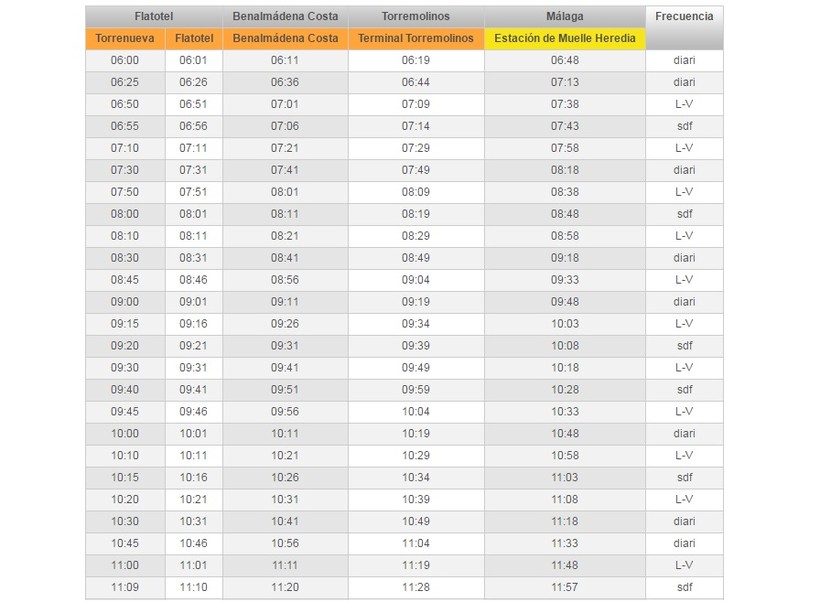Screen dimensions: 820x602
Task: Select the Benalmádena Costa orange subheader
Action: pyautogui.click(x=285, y=38)
